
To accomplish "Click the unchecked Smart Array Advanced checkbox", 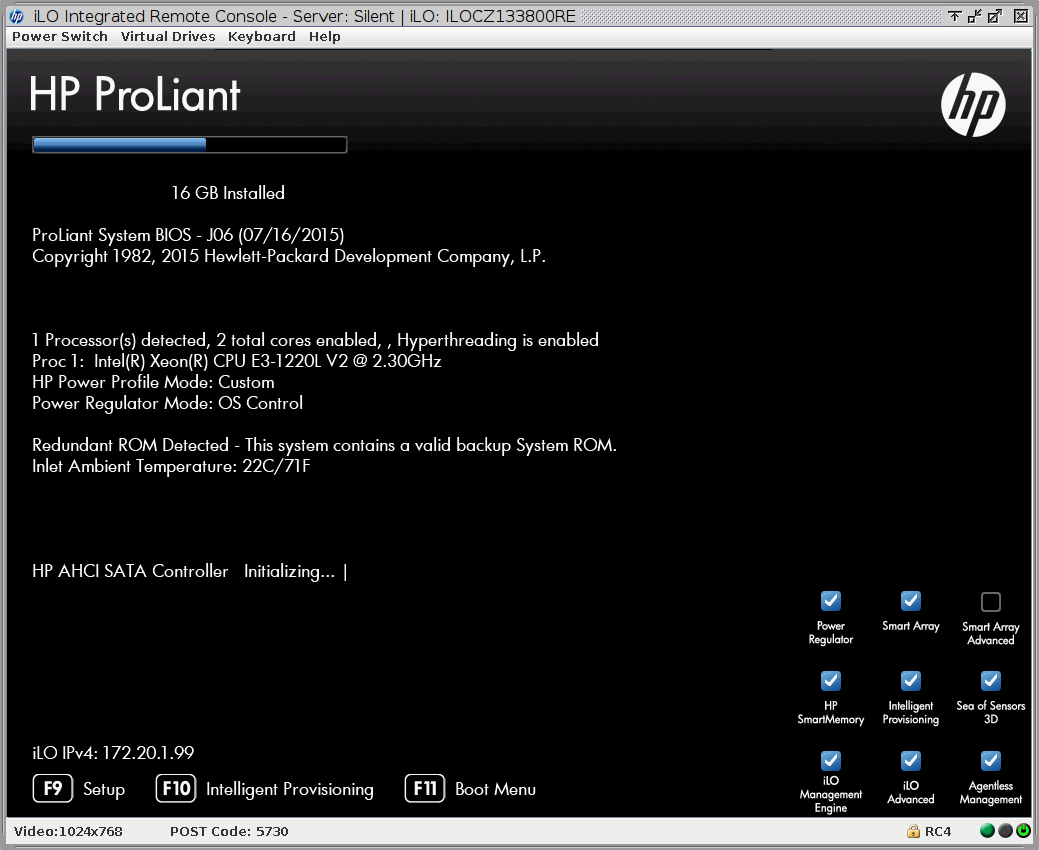I will tap(991, 602).
